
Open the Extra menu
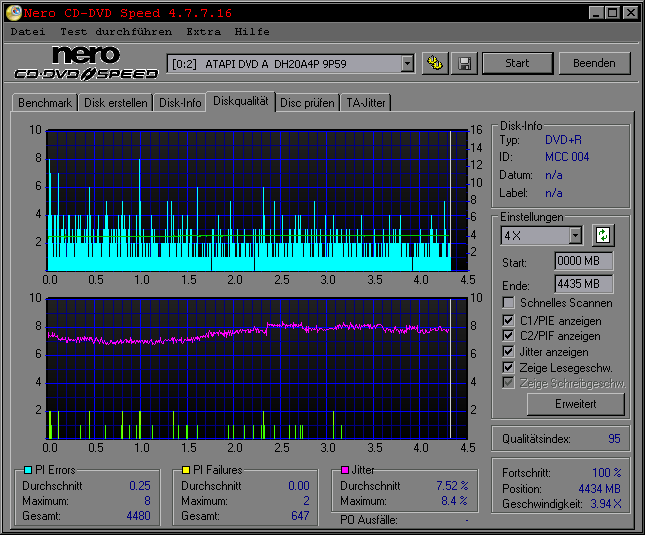click(204, 32)
